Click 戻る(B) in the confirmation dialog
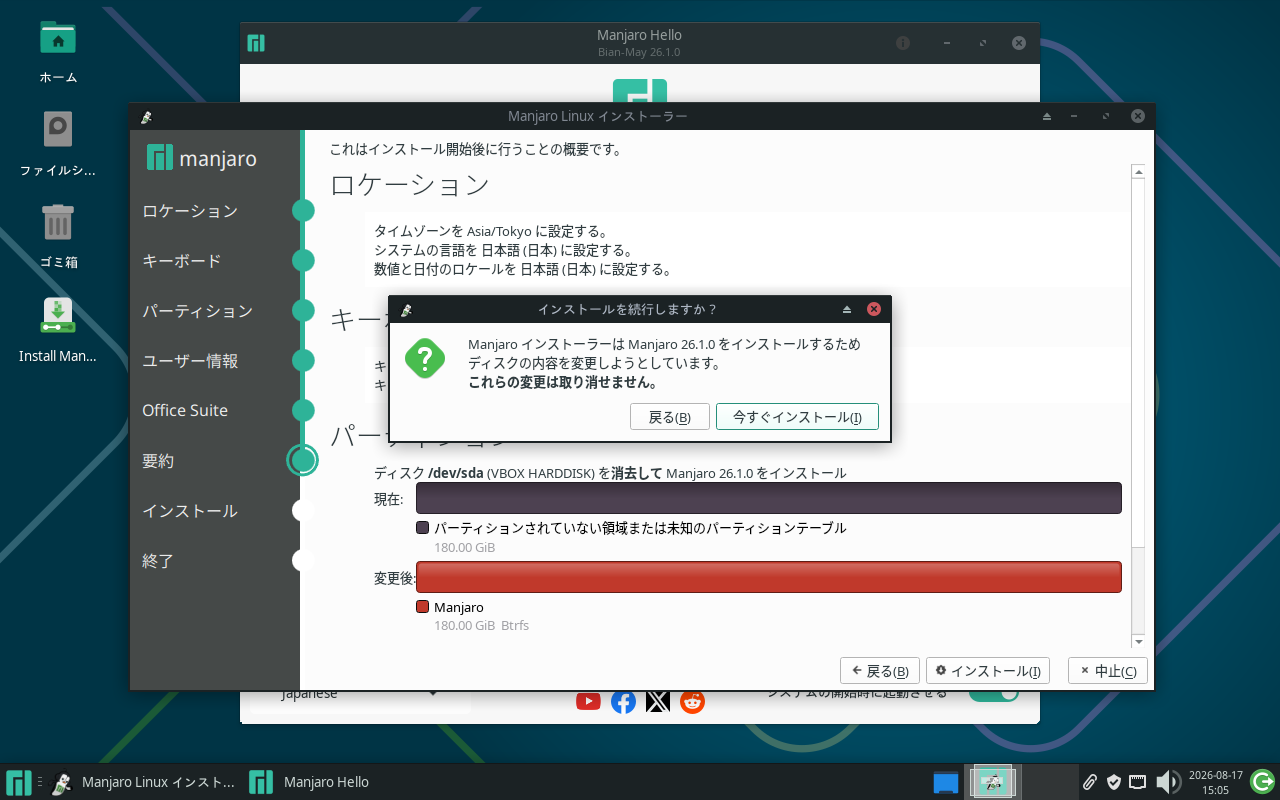 pyautogui.click(x=670, y=417)
